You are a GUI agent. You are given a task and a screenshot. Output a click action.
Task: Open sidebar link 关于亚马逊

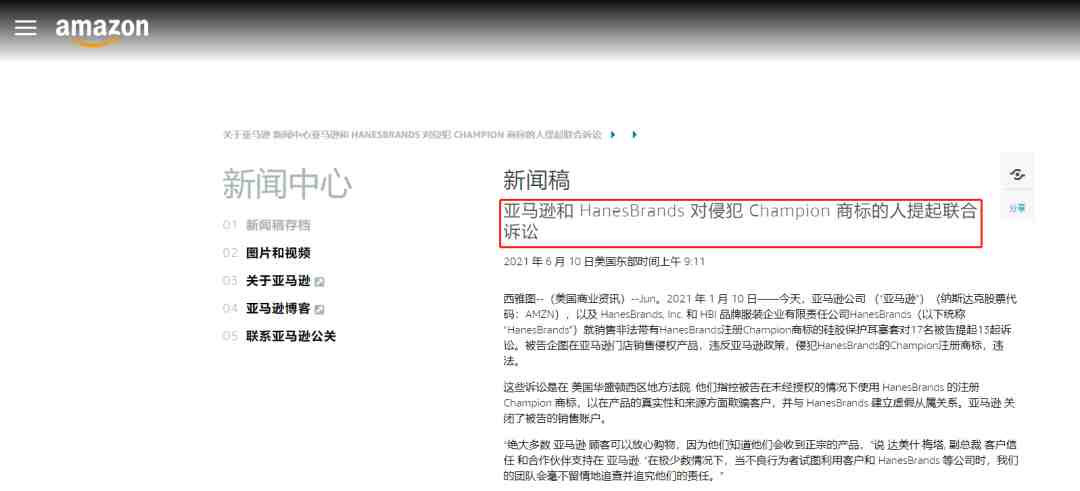pos(278,281)
